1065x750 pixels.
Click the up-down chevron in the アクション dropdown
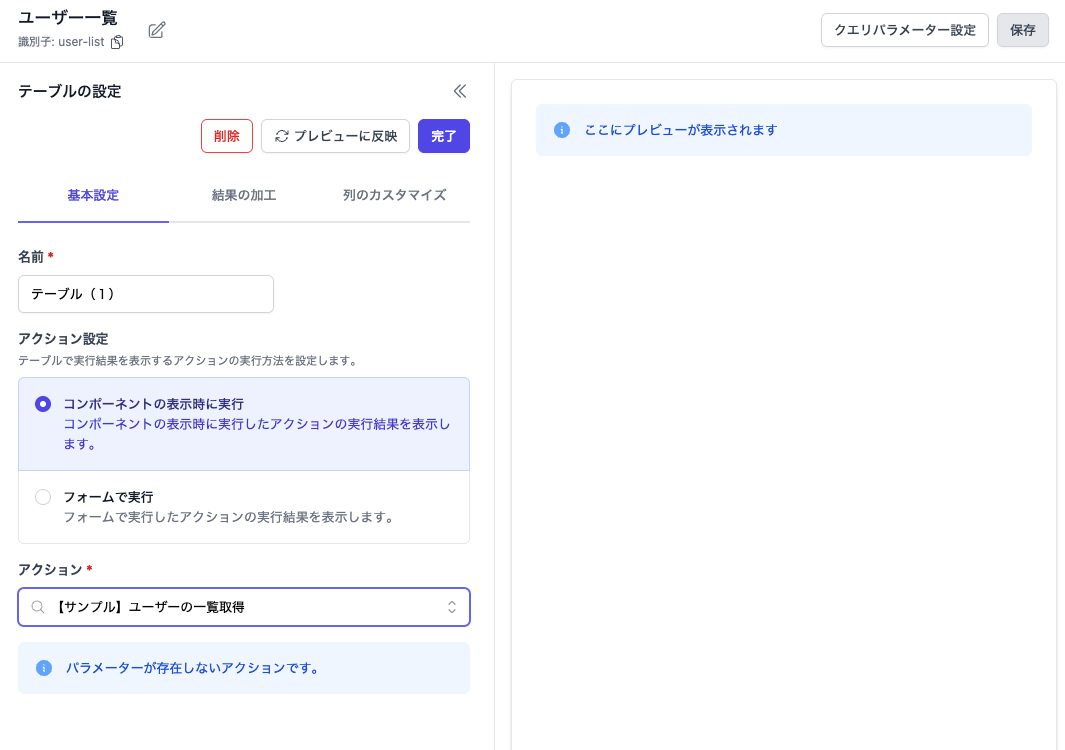(452, 607)
